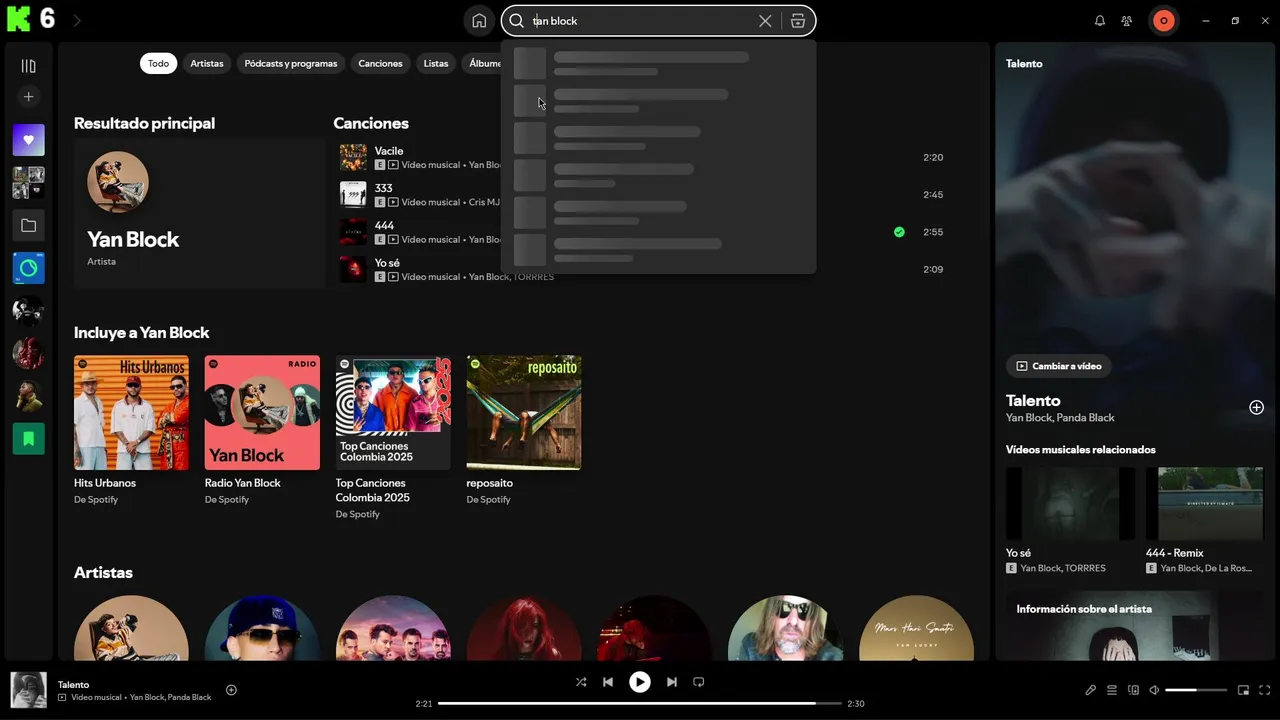The width and height of the screenshot is (1280, 720).
Task: Open the Browse icon beside search
Action: [x=798, y=20]
